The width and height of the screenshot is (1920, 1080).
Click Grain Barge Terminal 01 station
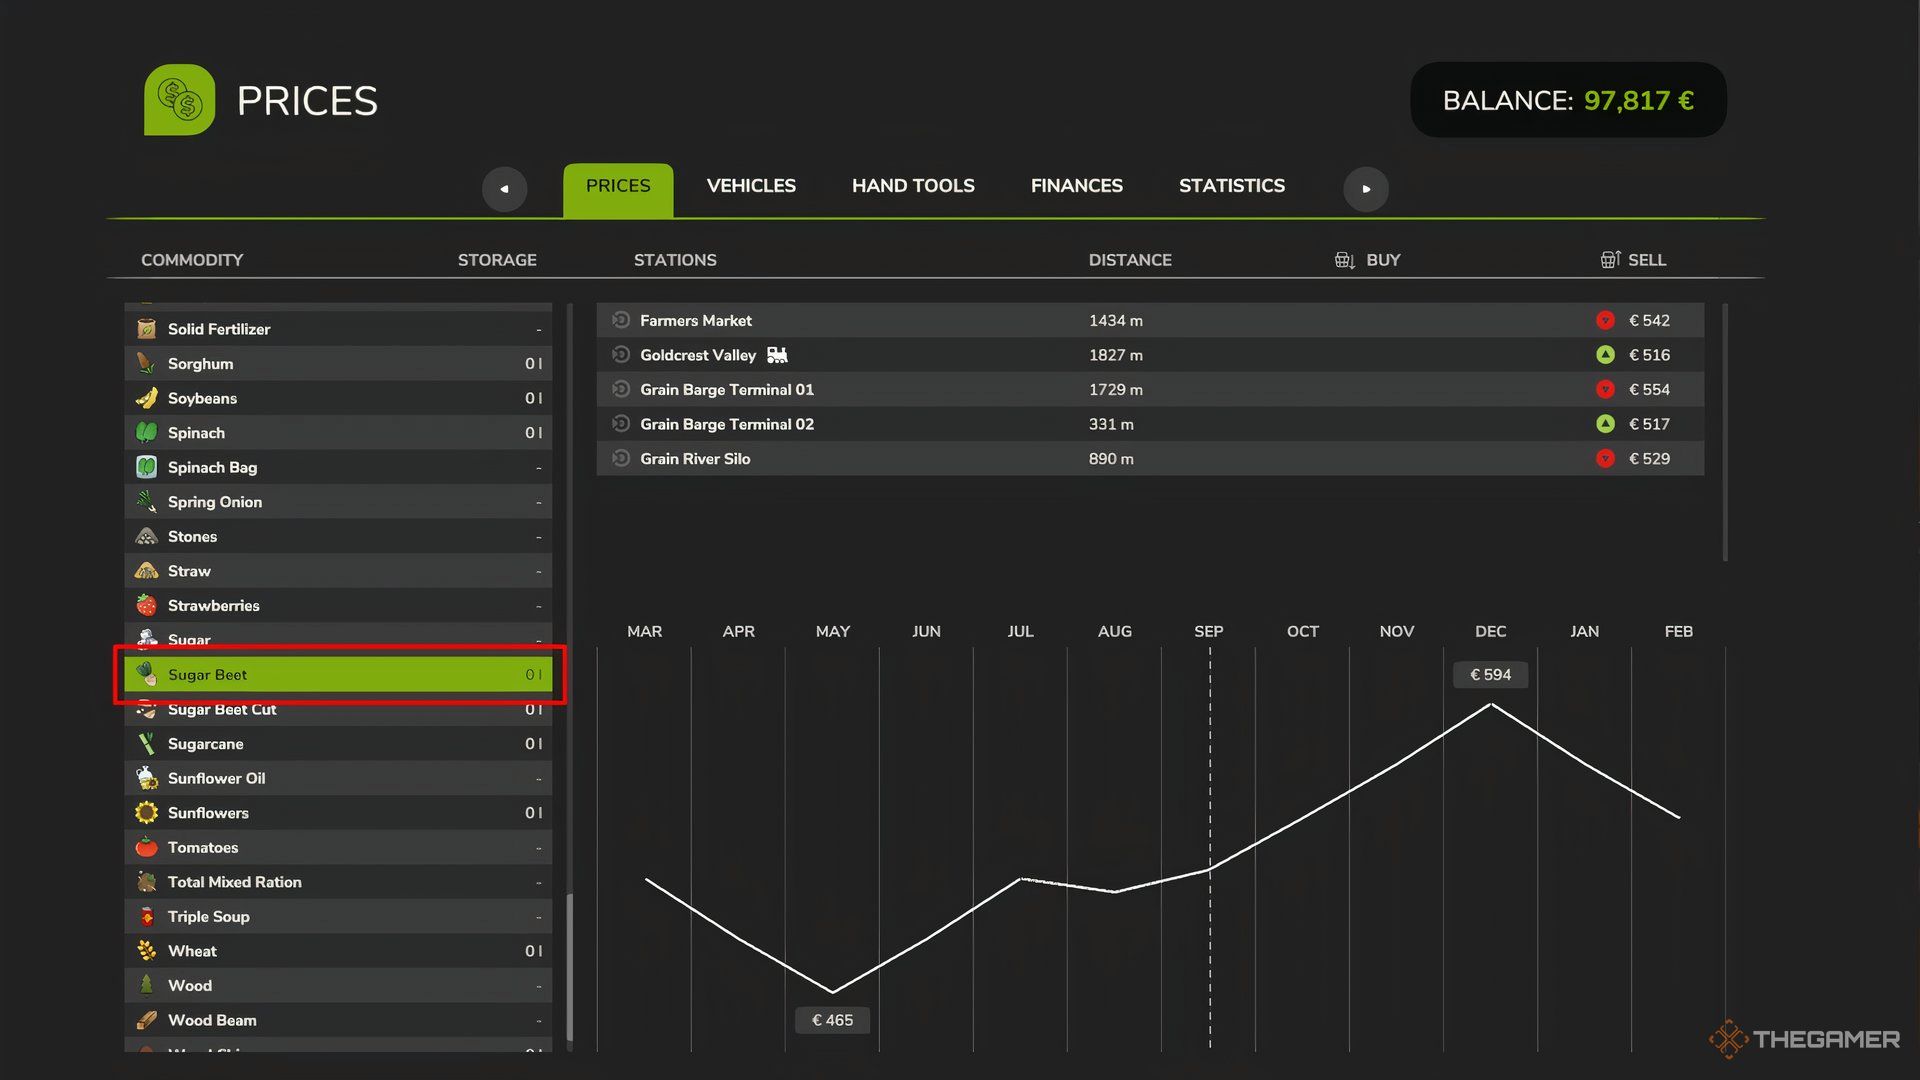coord(727,389)
